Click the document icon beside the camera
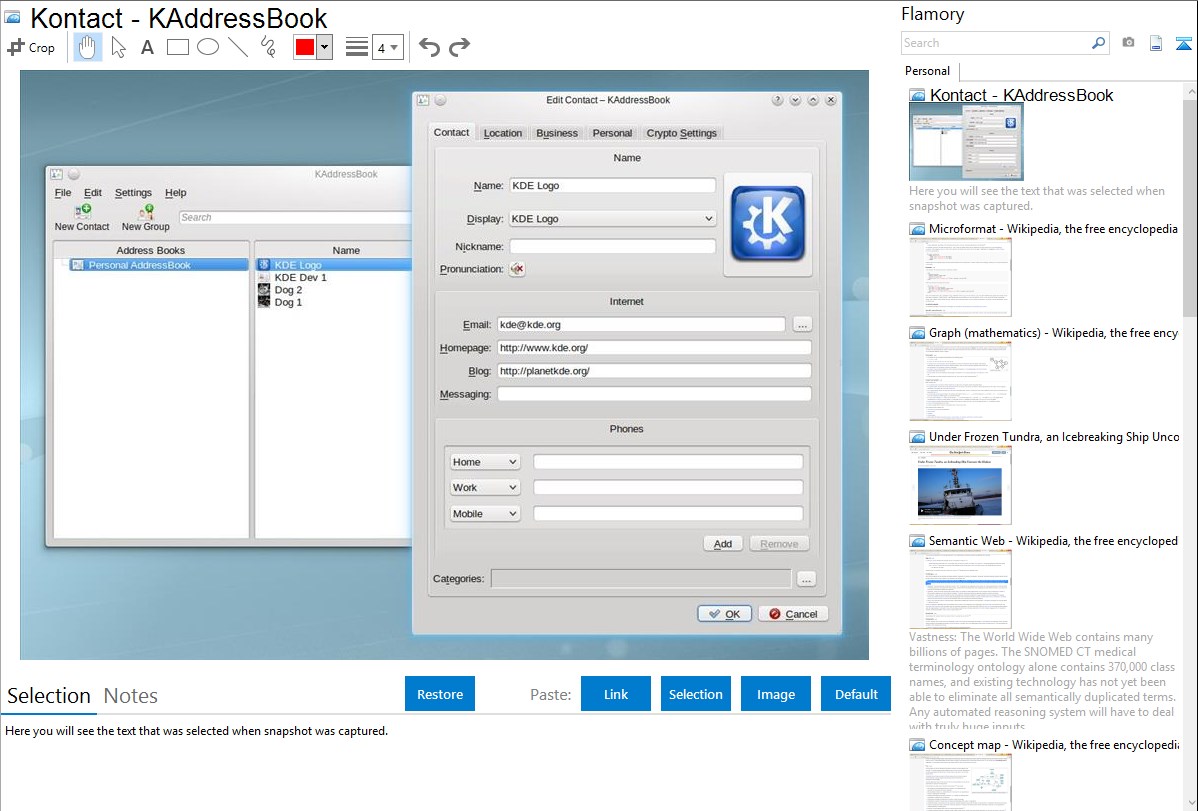1198x811 pixels. point(1156,43)
